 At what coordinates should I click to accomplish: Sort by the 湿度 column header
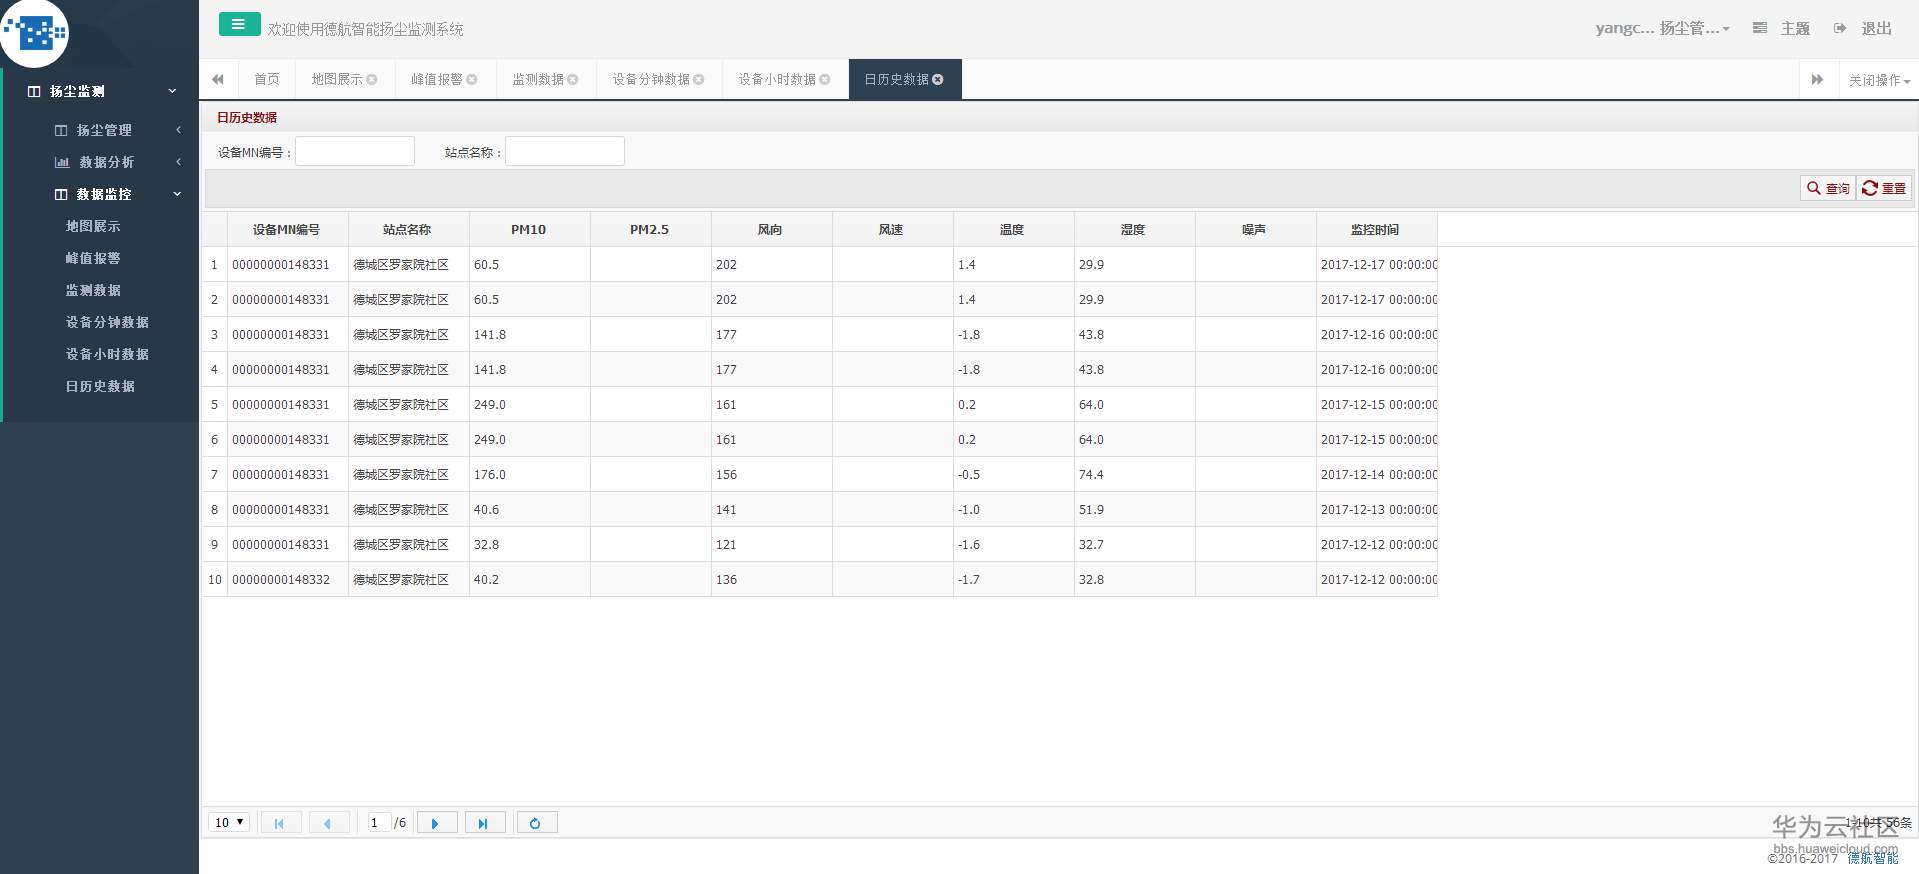[1134, 230]
